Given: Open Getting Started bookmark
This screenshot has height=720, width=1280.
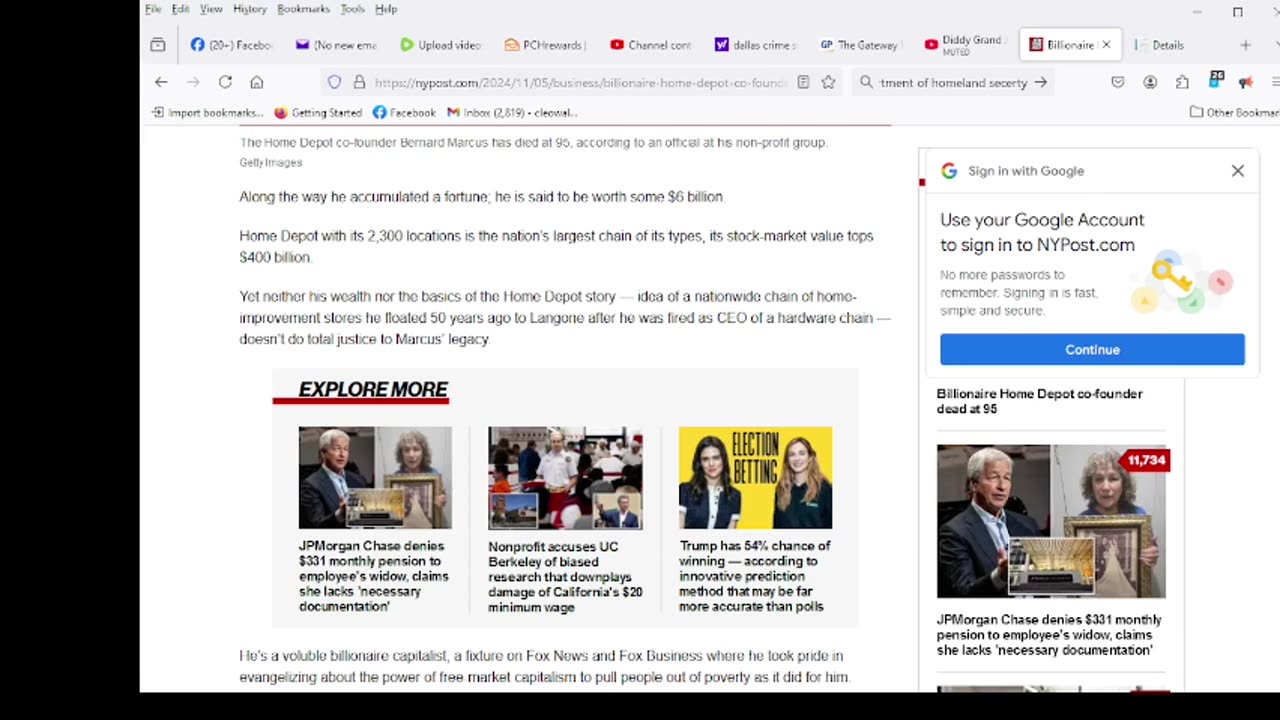Looking at the screenshot, I should (x=318, y=112).
